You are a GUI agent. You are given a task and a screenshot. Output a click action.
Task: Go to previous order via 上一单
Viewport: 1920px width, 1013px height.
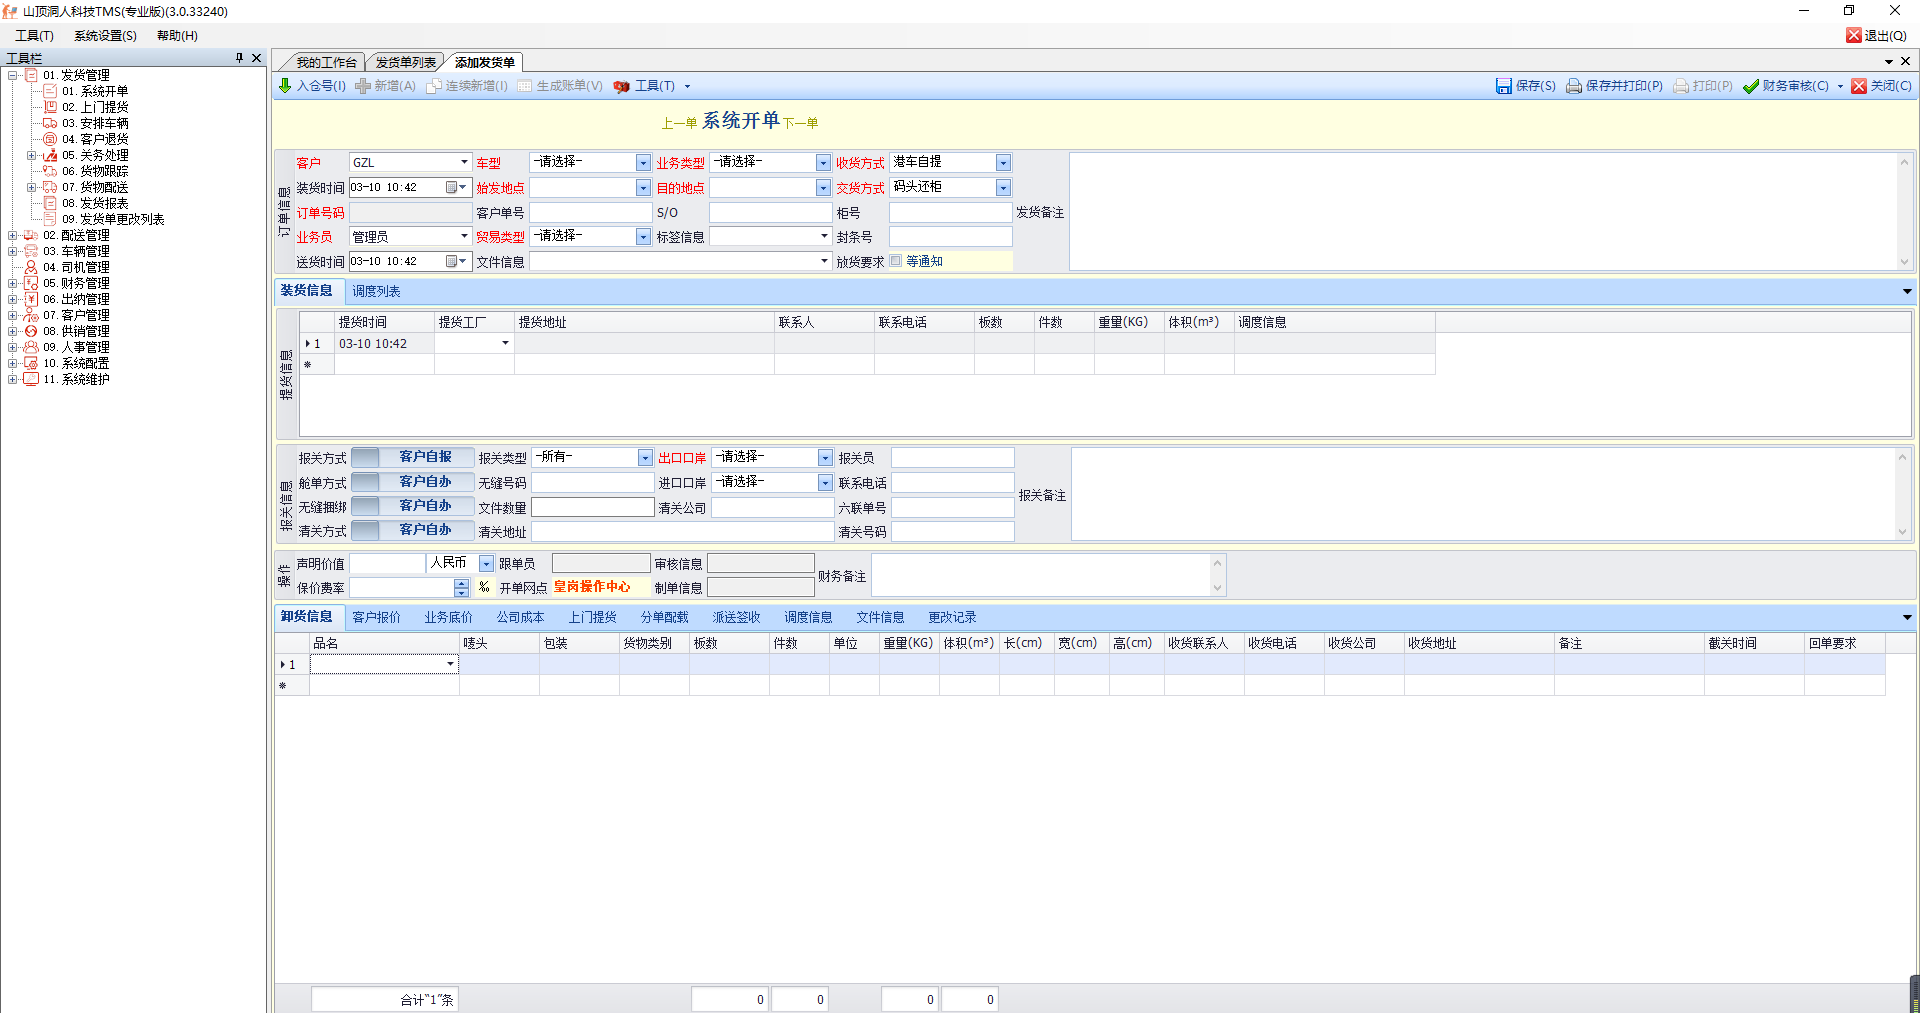[x=679, y=123]
